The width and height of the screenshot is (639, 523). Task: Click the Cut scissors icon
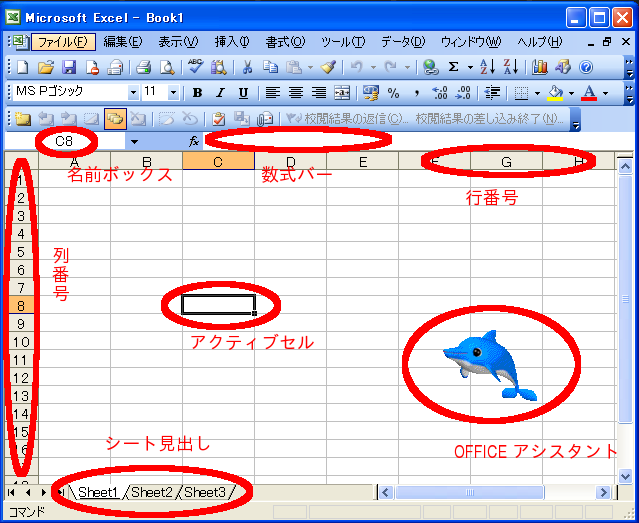tap(246, 67)
